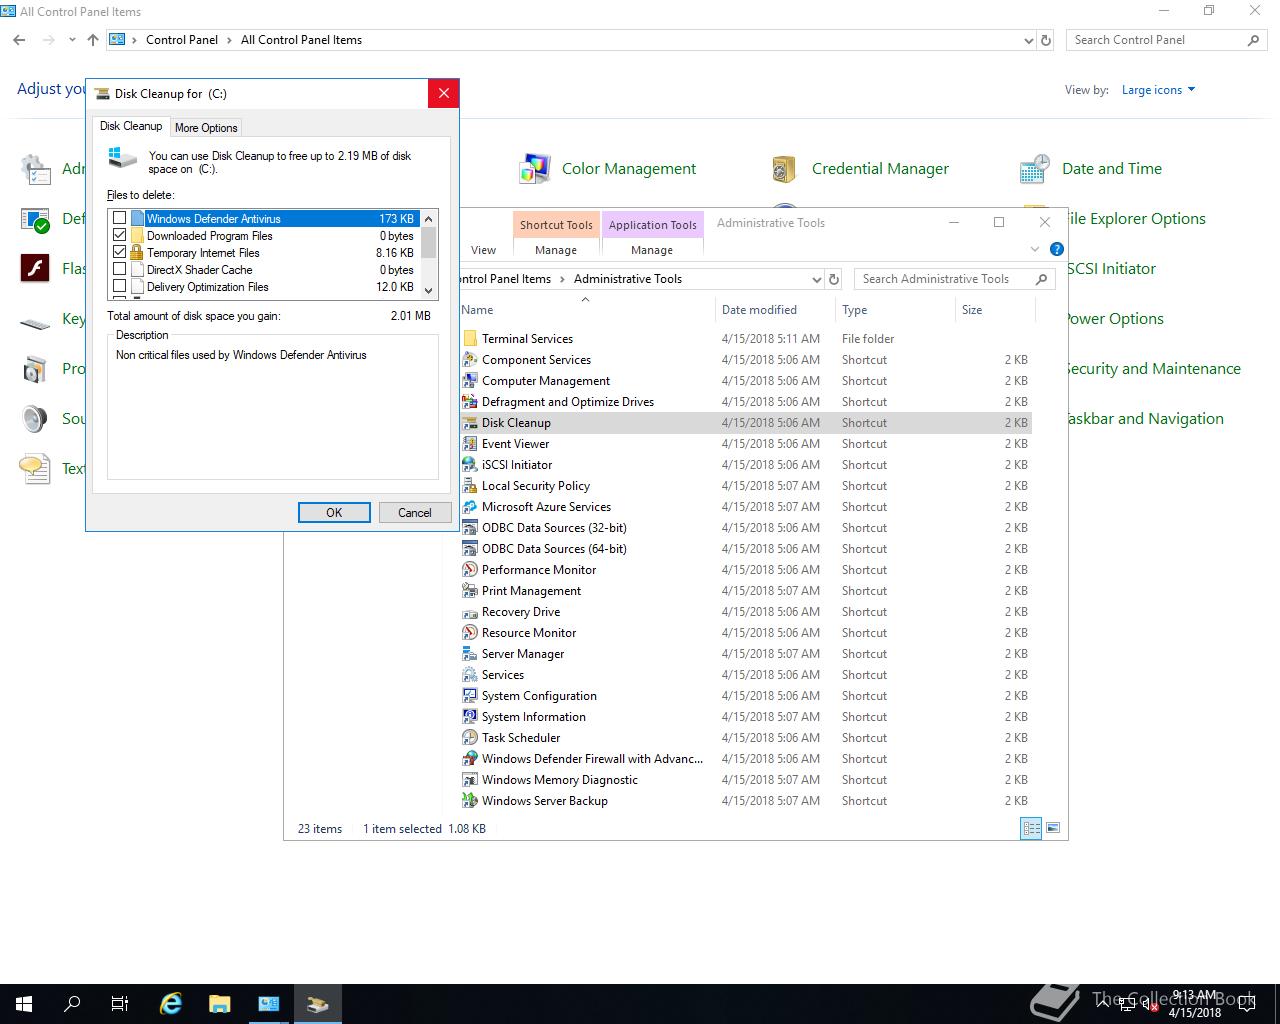Click the Event Viewer icon
The width and height of the screenshot is (1280, 1024).
point(470,444)
